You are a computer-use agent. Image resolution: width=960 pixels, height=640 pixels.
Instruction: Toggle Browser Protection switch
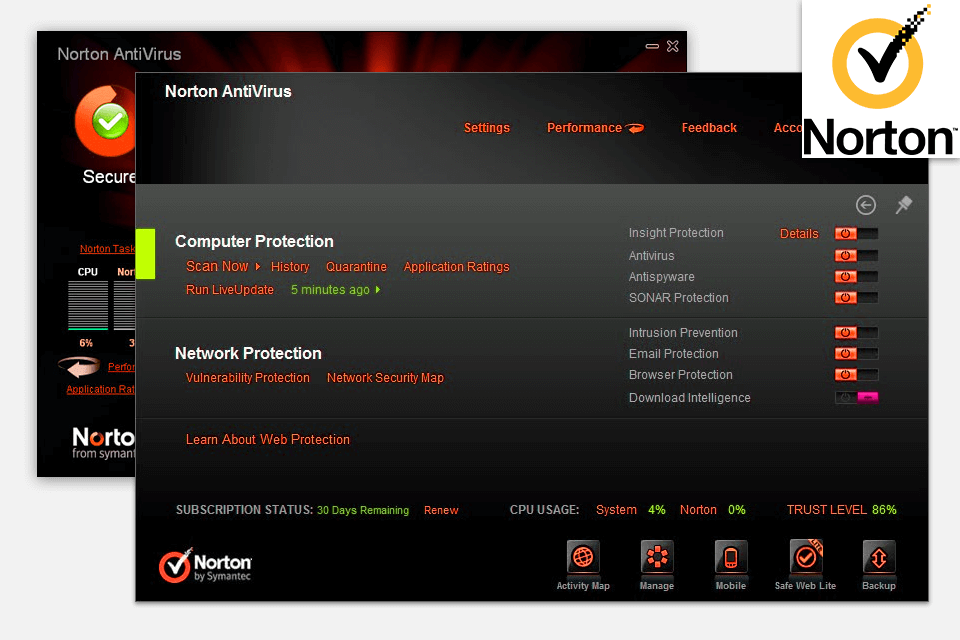click(856, 374)
